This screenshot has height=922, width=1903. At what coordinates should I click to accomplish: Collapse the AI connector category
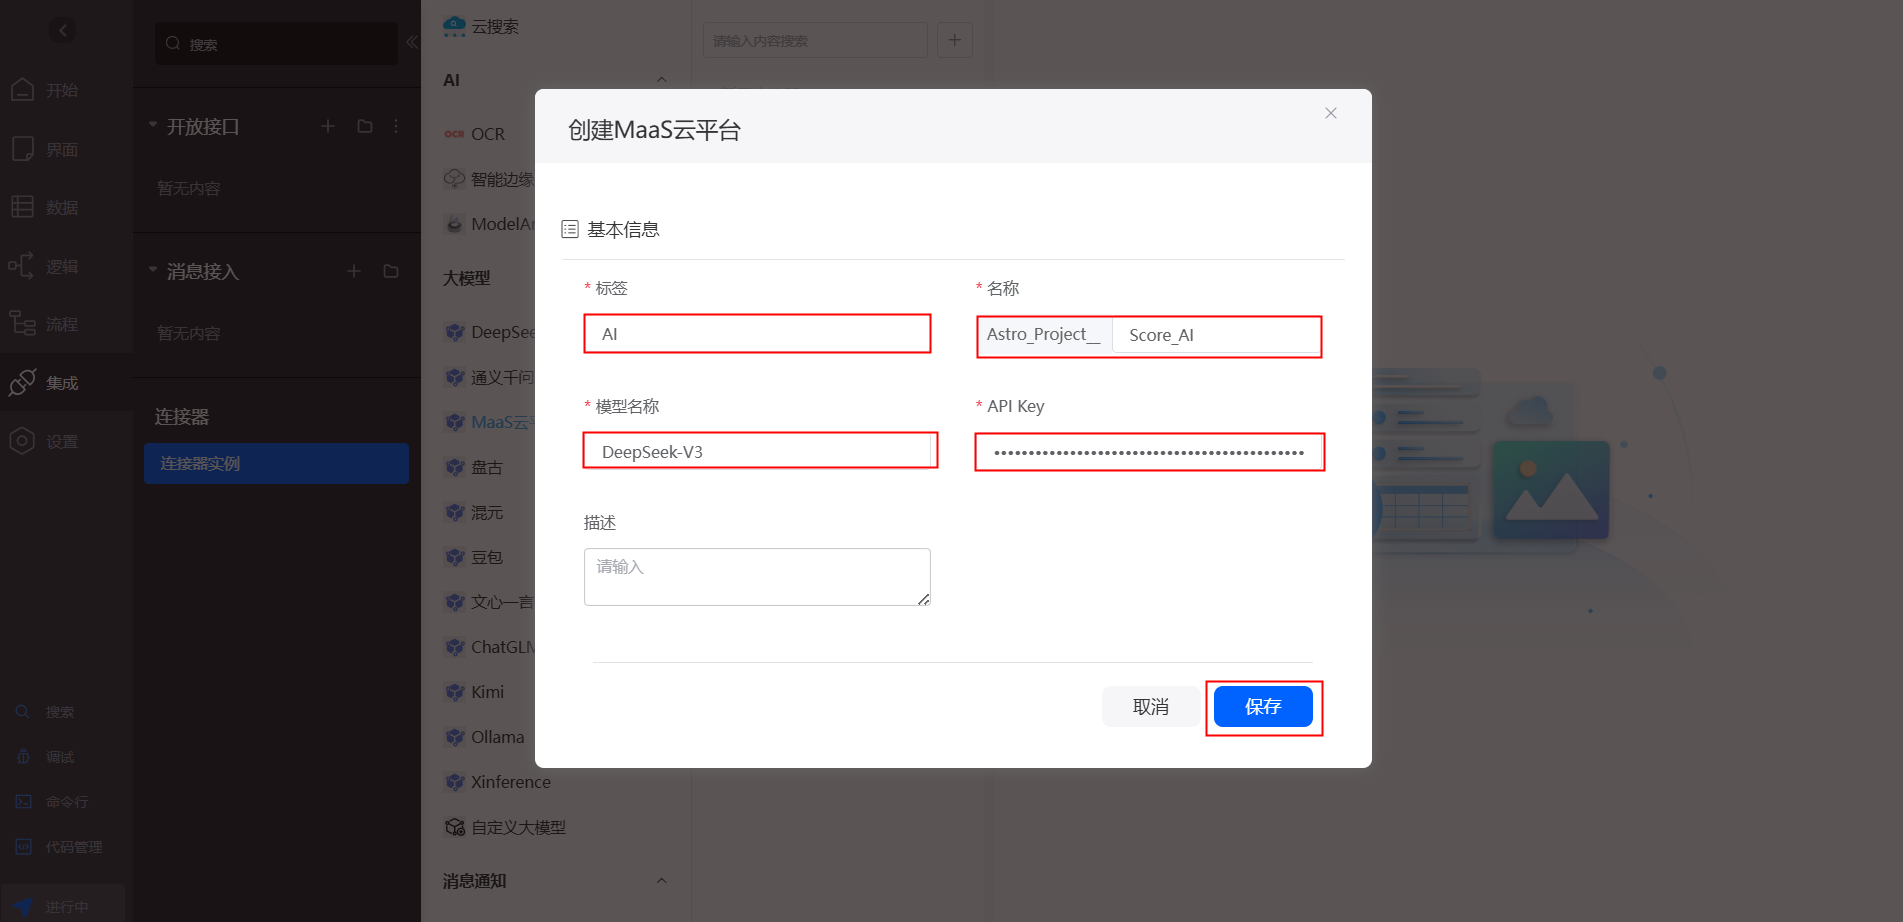661,80
